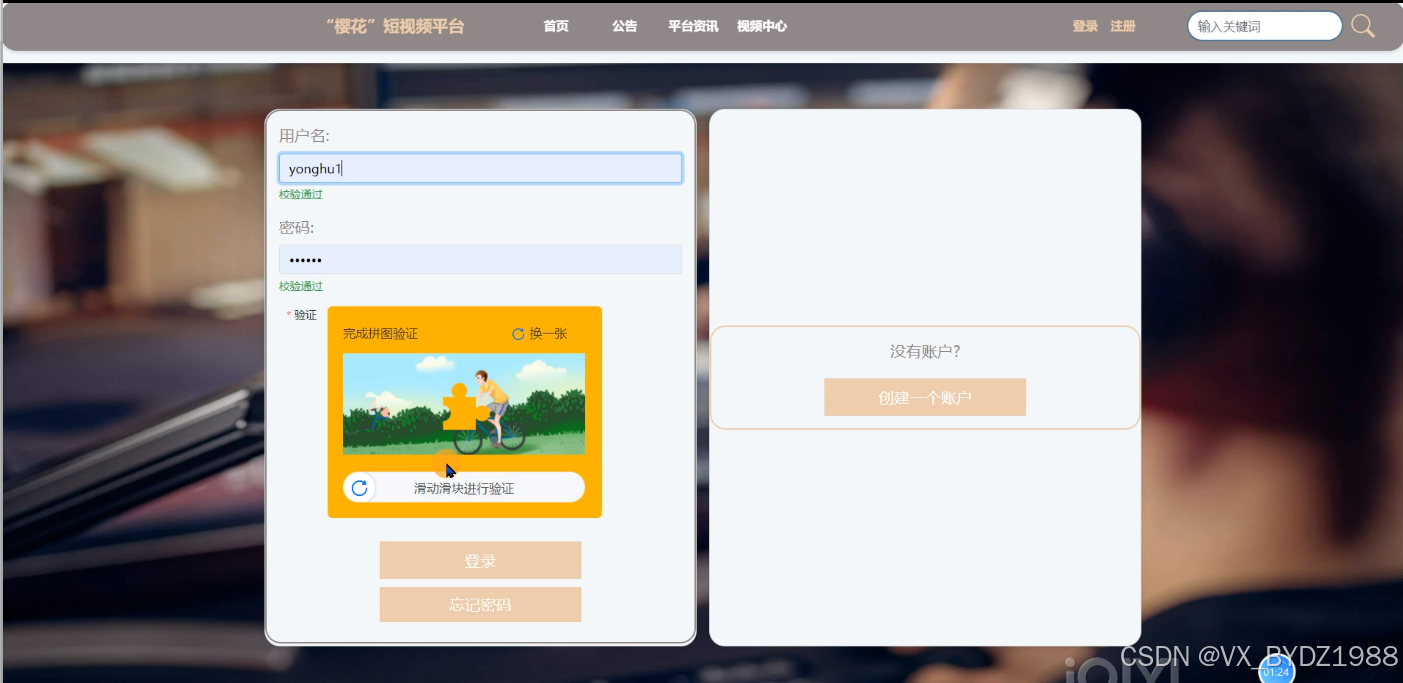Viewport: 1403px width, 683px height.
Task: Click 换一张 to change puzzle image
Action: pos(548,334)
